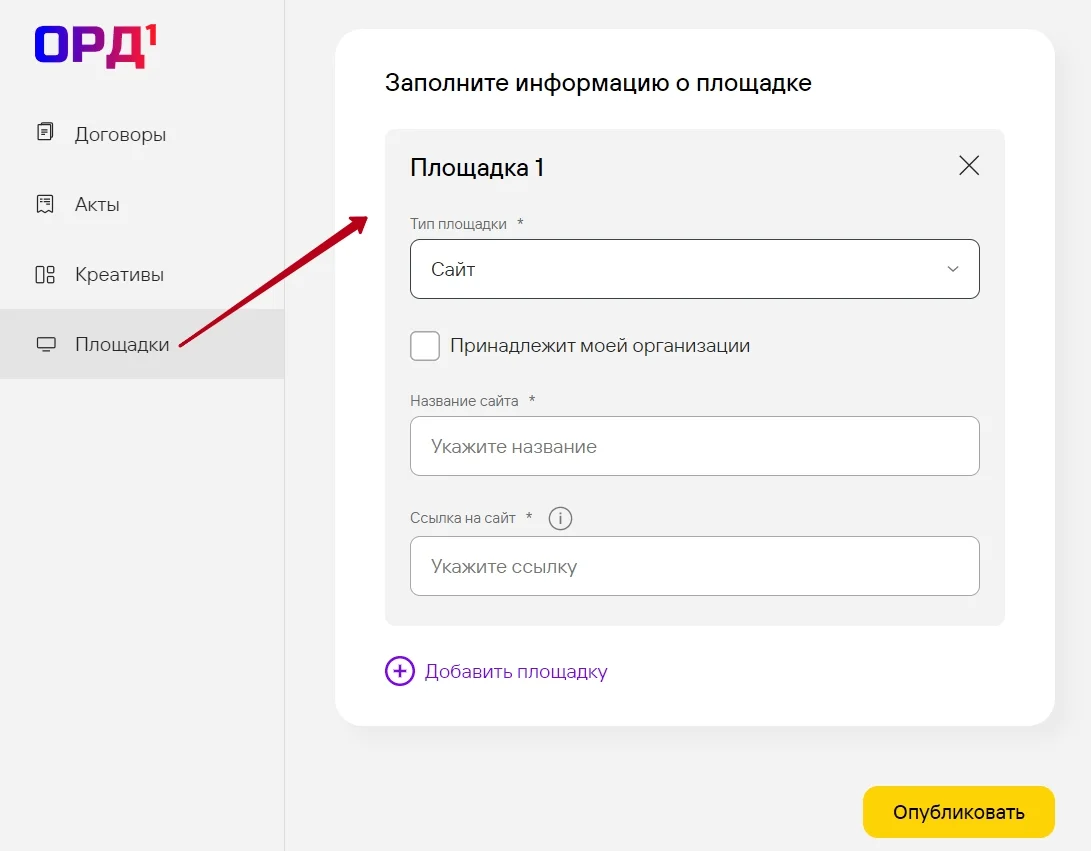
Task: Click the Добавить площадку link
Action: coord(516,672)
